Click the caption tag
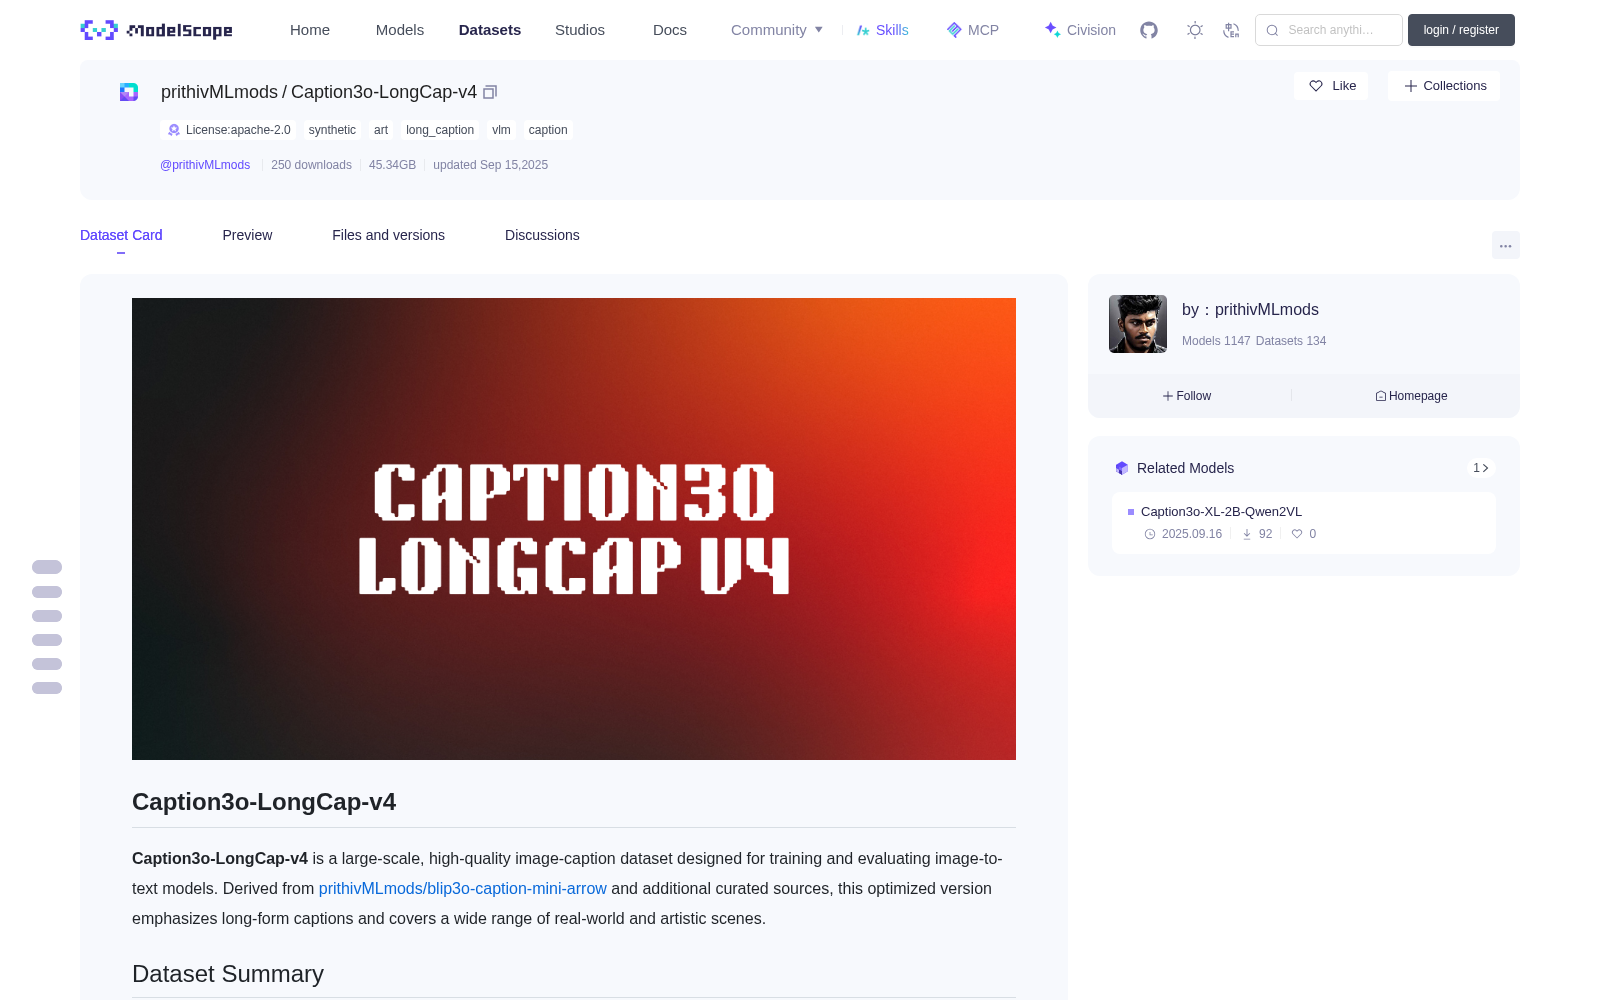This screenshot has width=1600, height=1000. [548, 130]
